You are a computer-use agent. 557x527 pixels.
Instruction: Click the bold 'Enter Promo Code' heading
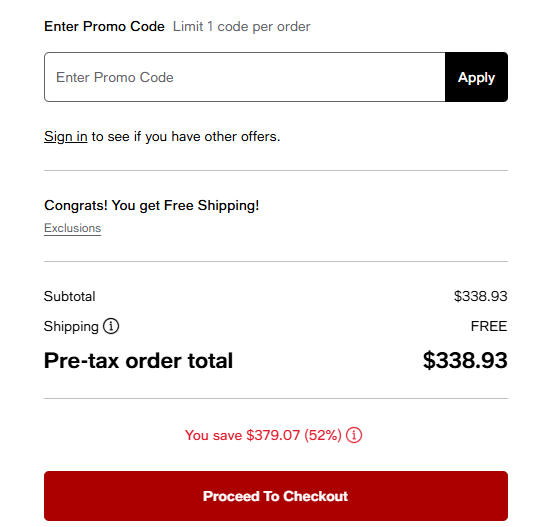coord(104,27)
